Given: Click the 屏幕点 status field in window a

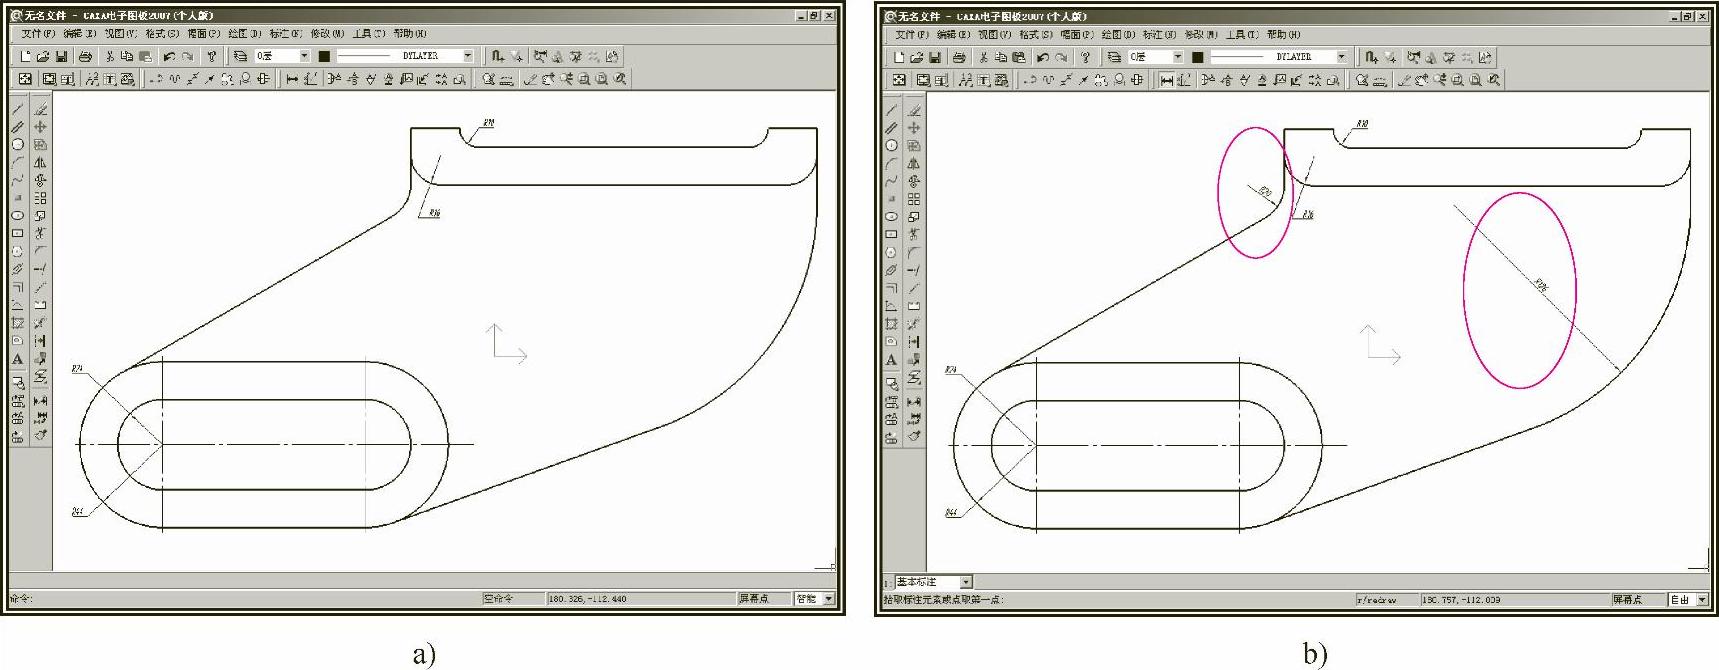Looking at the screenshot, I should tap(764, 599).
